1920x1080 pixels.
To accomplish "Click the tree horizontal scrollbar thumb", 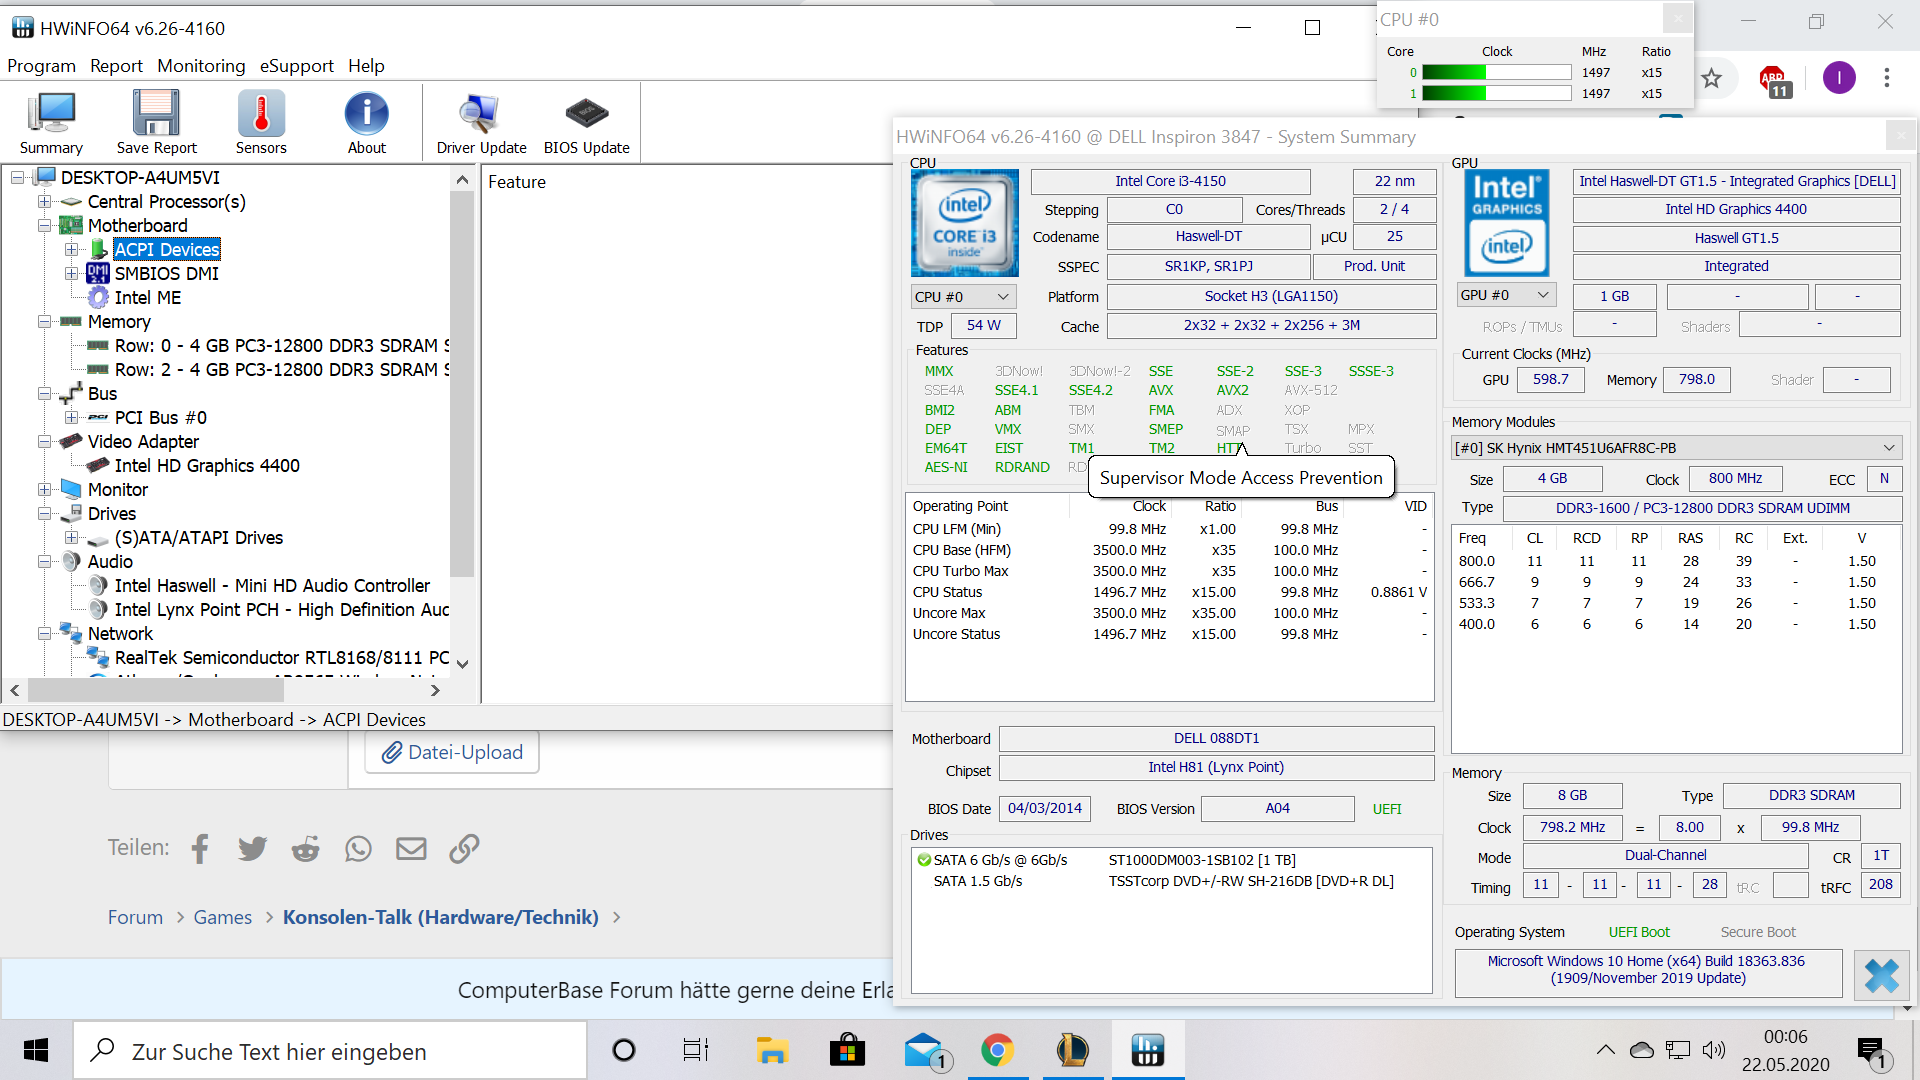I will pos(156,690).
